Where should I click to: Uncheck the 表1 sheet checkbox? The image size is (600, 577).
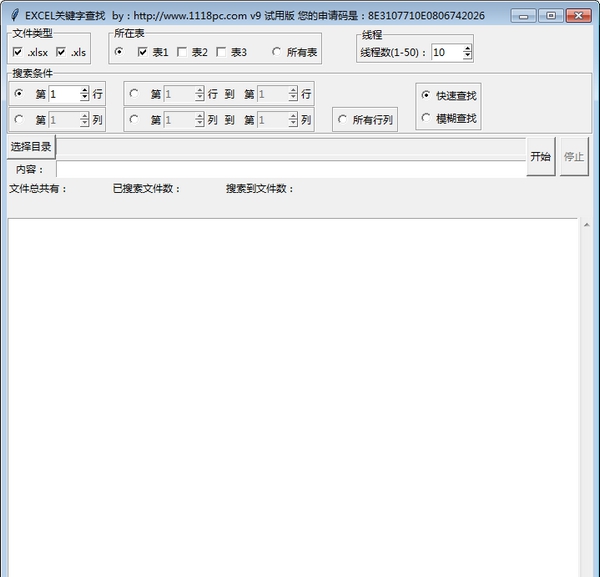pos(143,52)
